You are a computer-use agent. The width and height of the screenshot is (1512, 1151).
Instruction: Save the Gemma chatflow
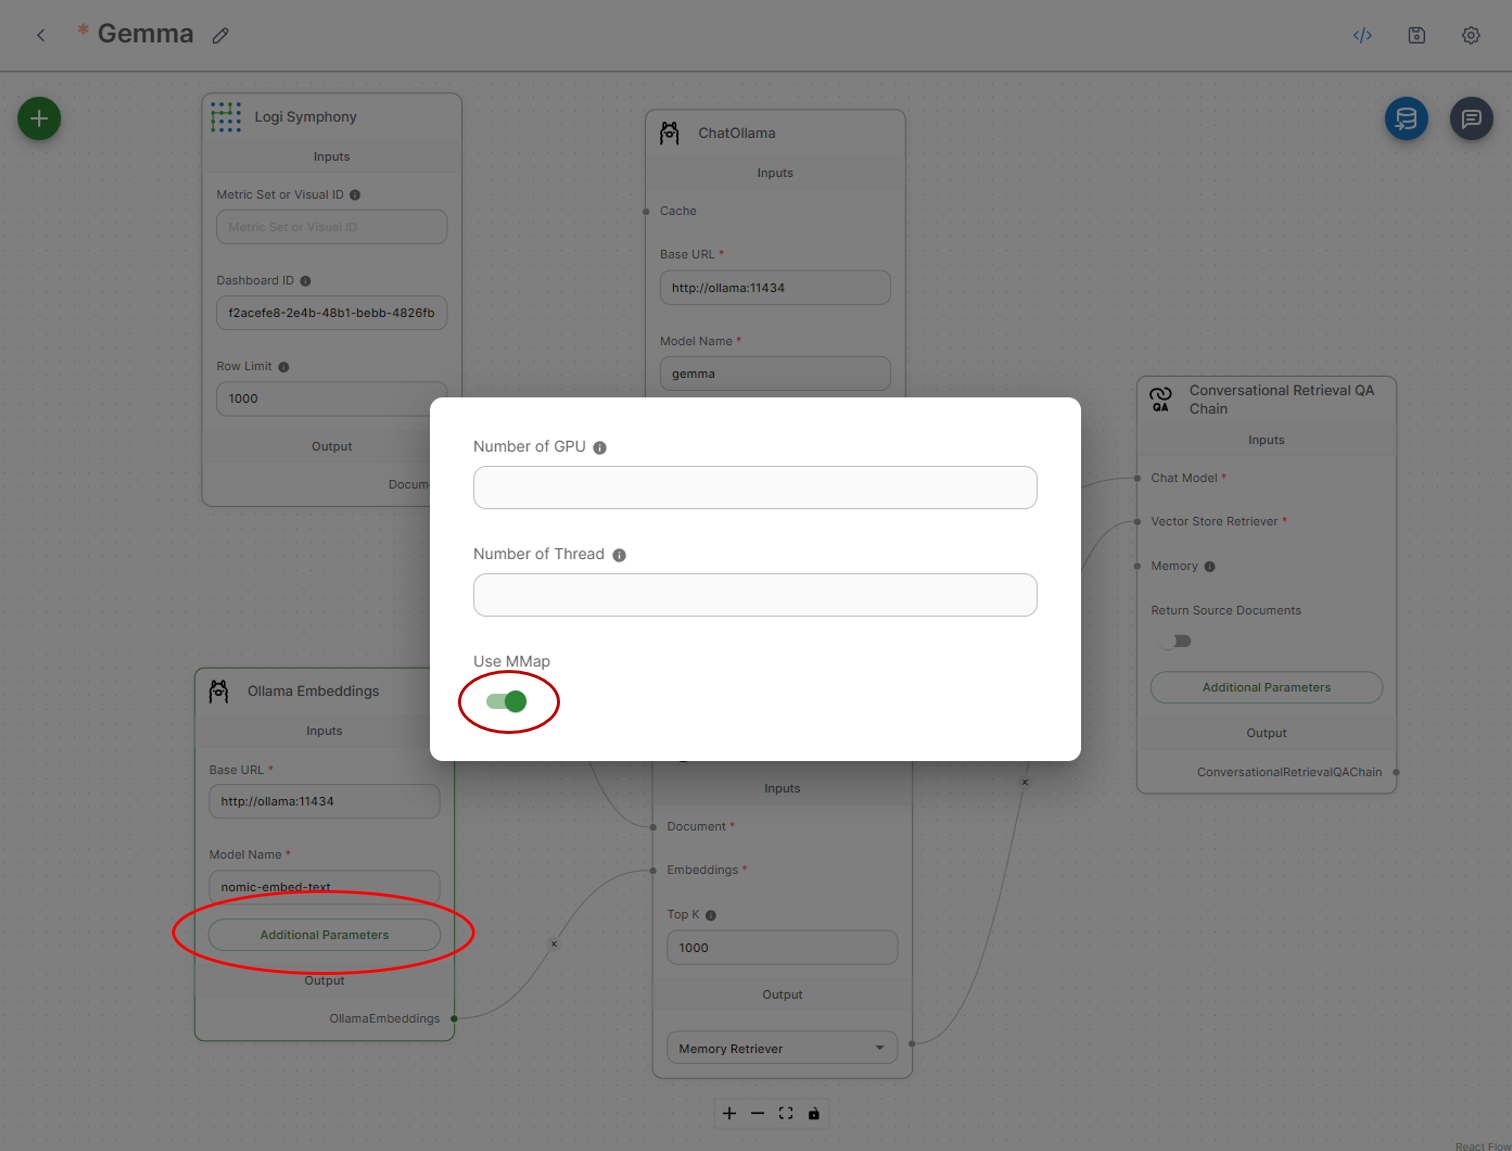coord(1416,35)
